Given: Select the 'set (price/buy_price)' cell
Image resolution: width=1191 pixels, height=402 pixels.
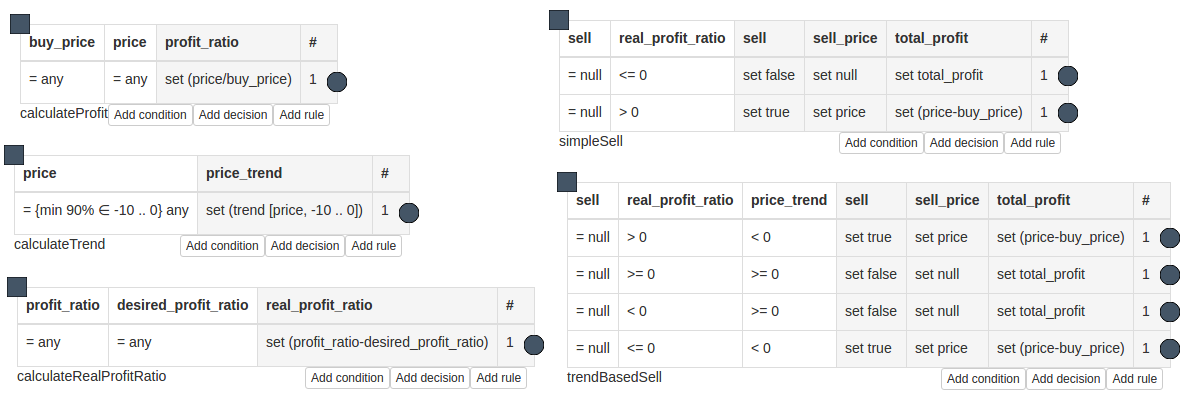Looking at the screenshot, I should (x=228, y=79).
